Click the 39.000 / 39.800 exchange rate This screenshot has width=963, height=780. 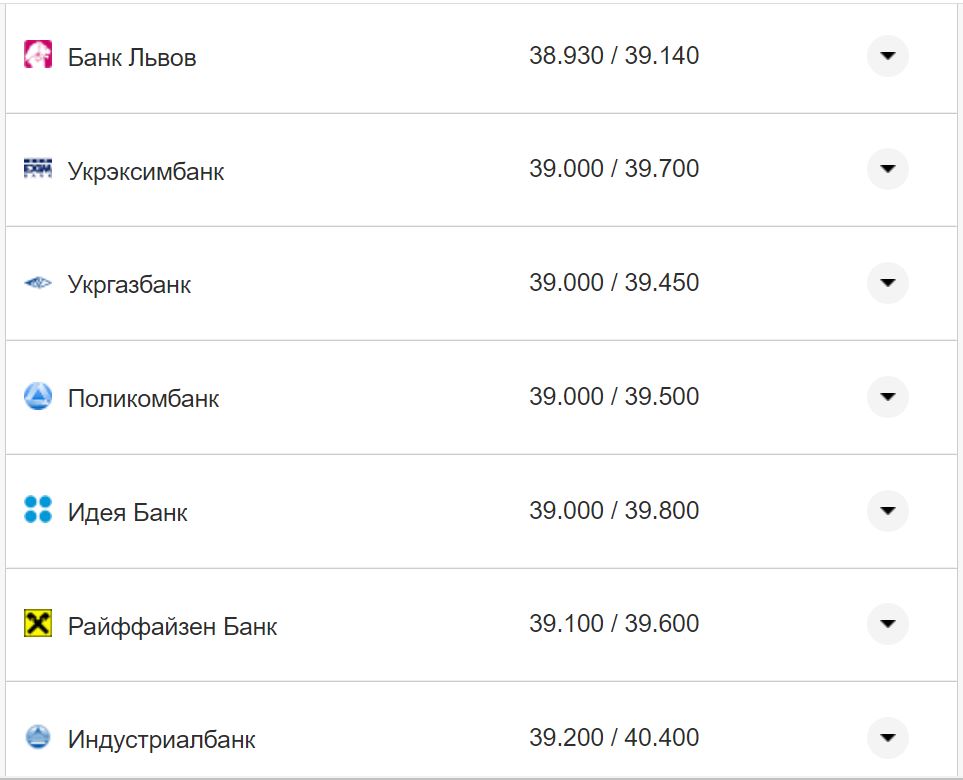[614, 511]
